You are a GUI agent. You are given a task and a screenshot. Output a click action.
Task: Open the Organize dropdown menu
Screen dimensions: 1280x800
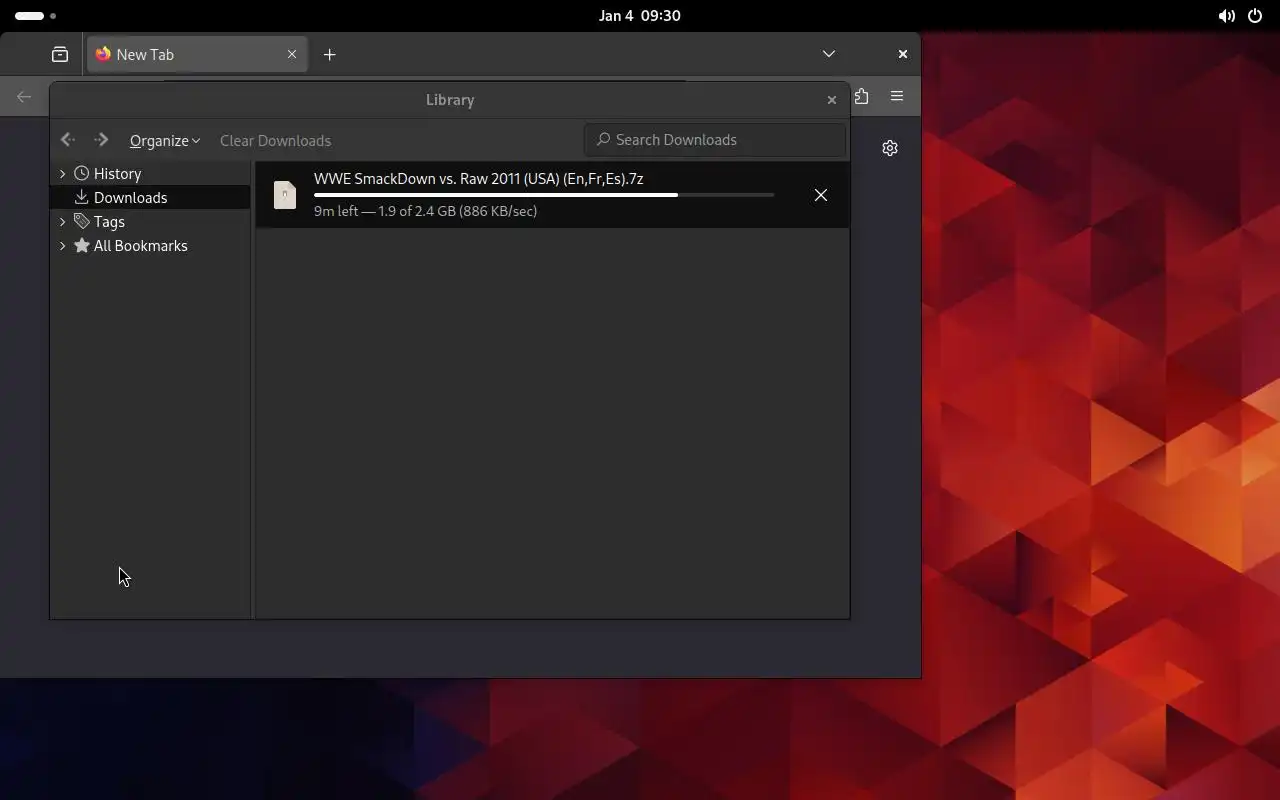165,141
